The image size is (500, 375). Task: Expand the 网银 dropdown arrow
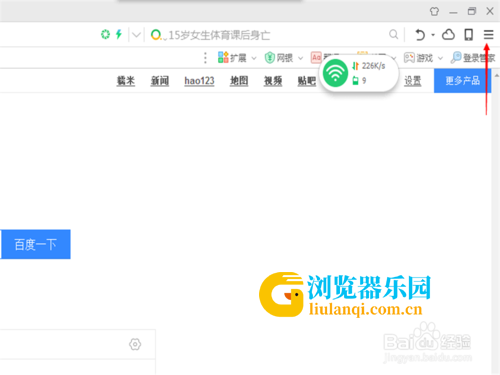tap(300, 58)
